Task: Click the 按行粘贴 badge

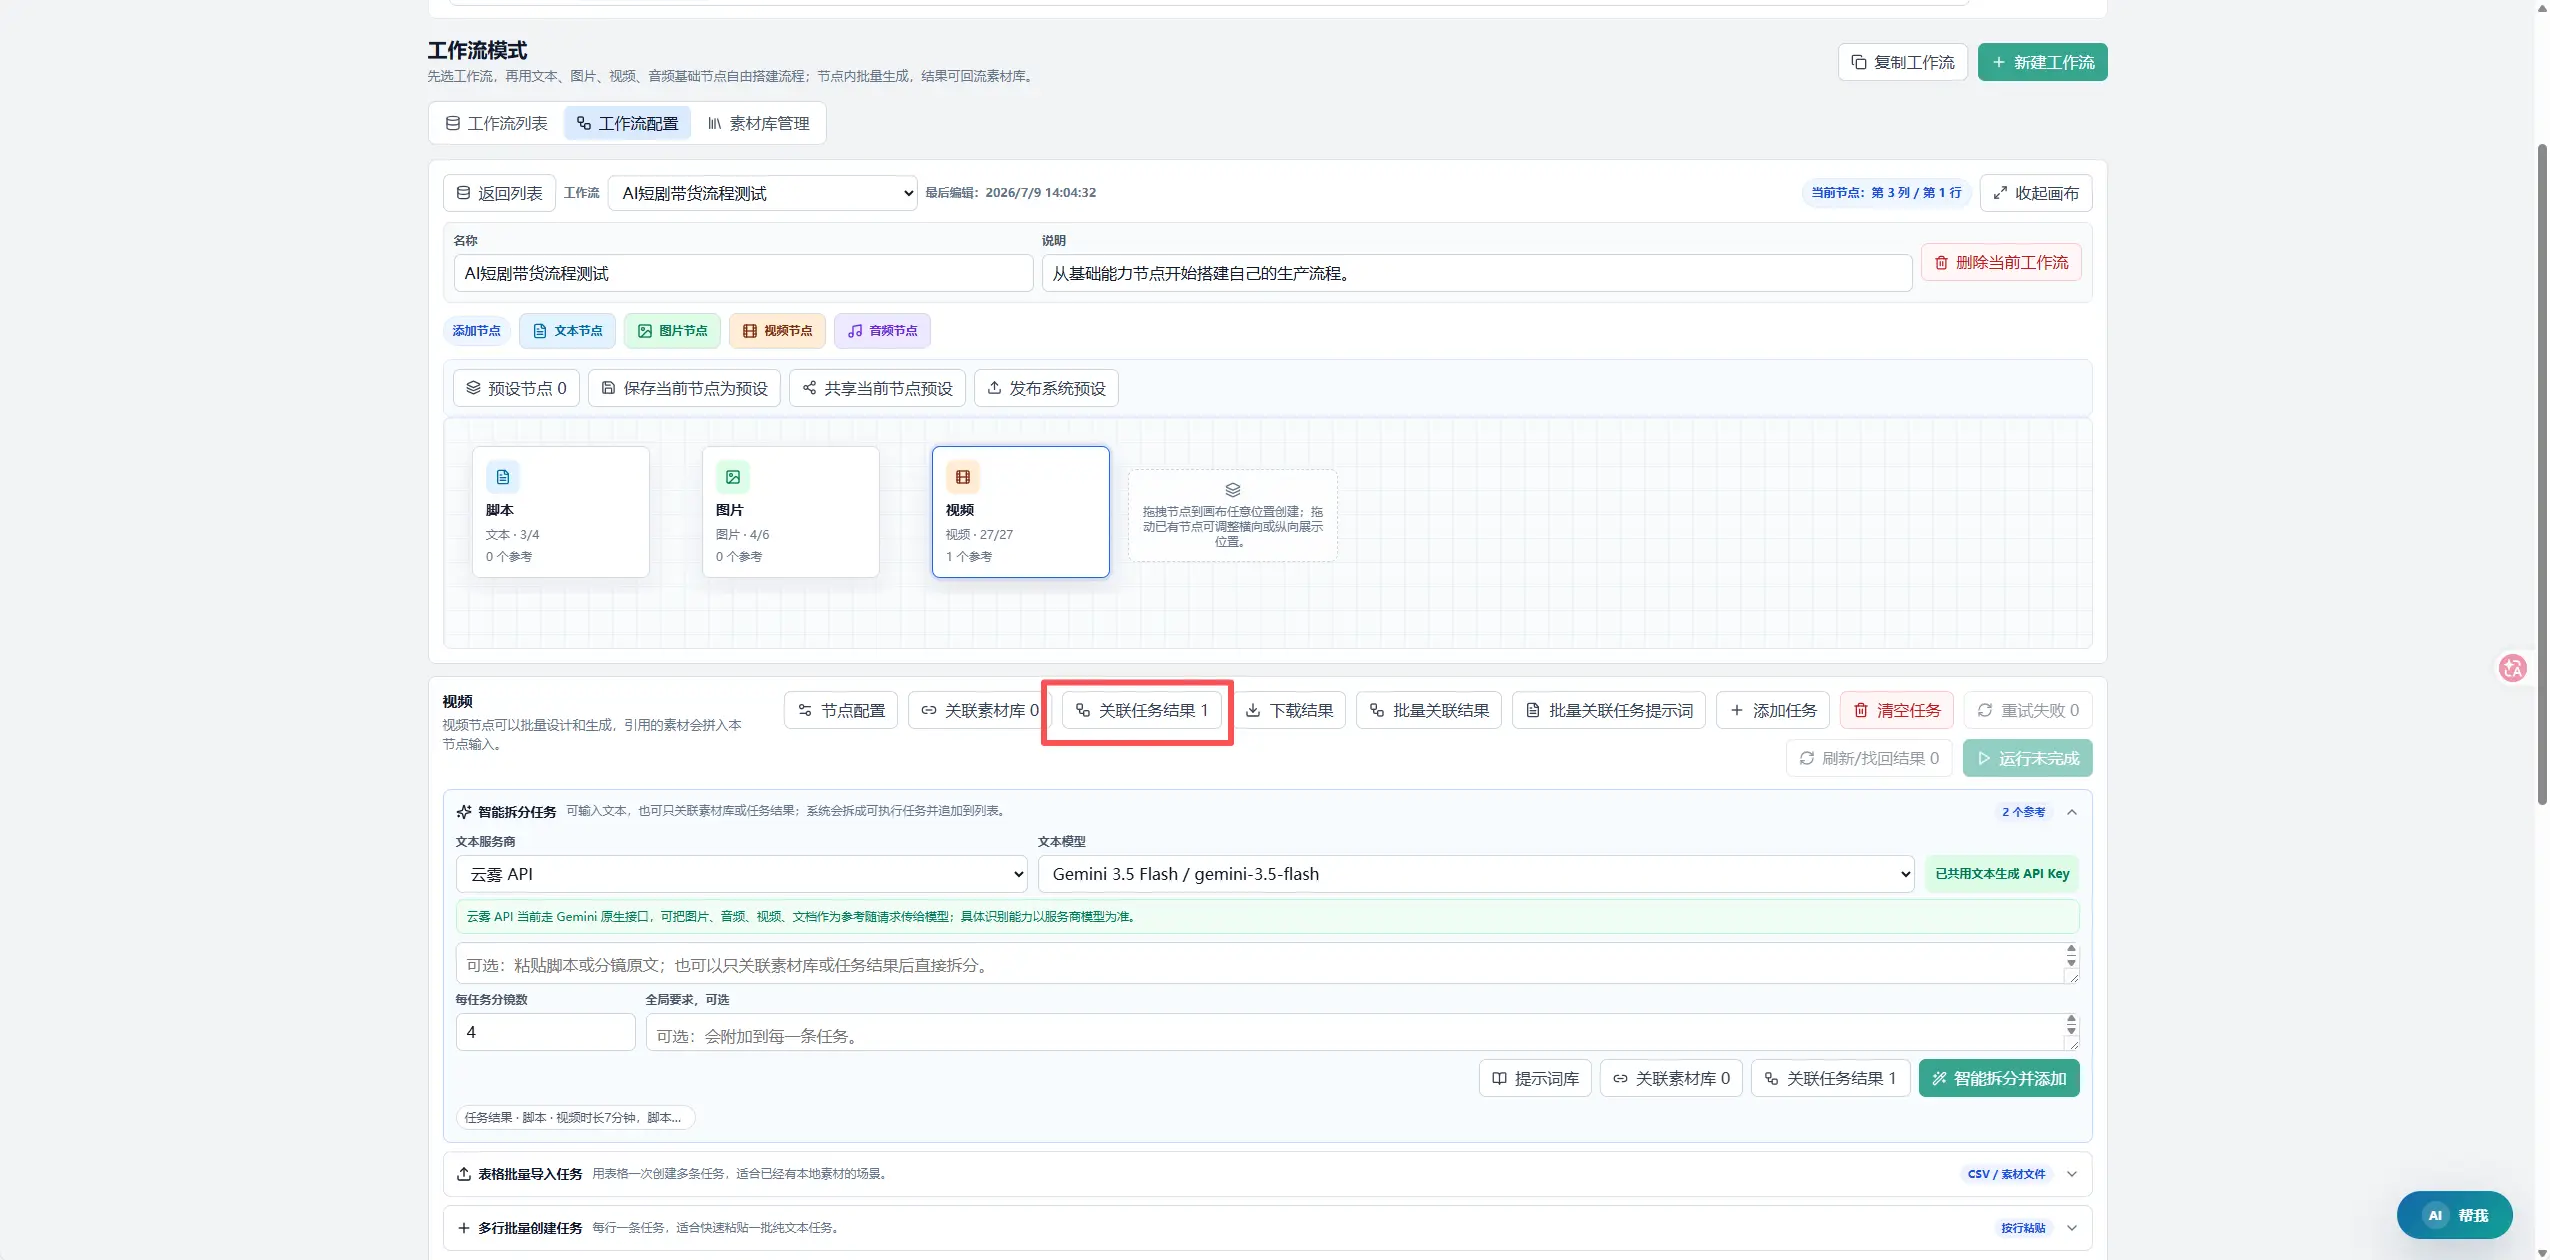Action: [x=2023, y=1228]
